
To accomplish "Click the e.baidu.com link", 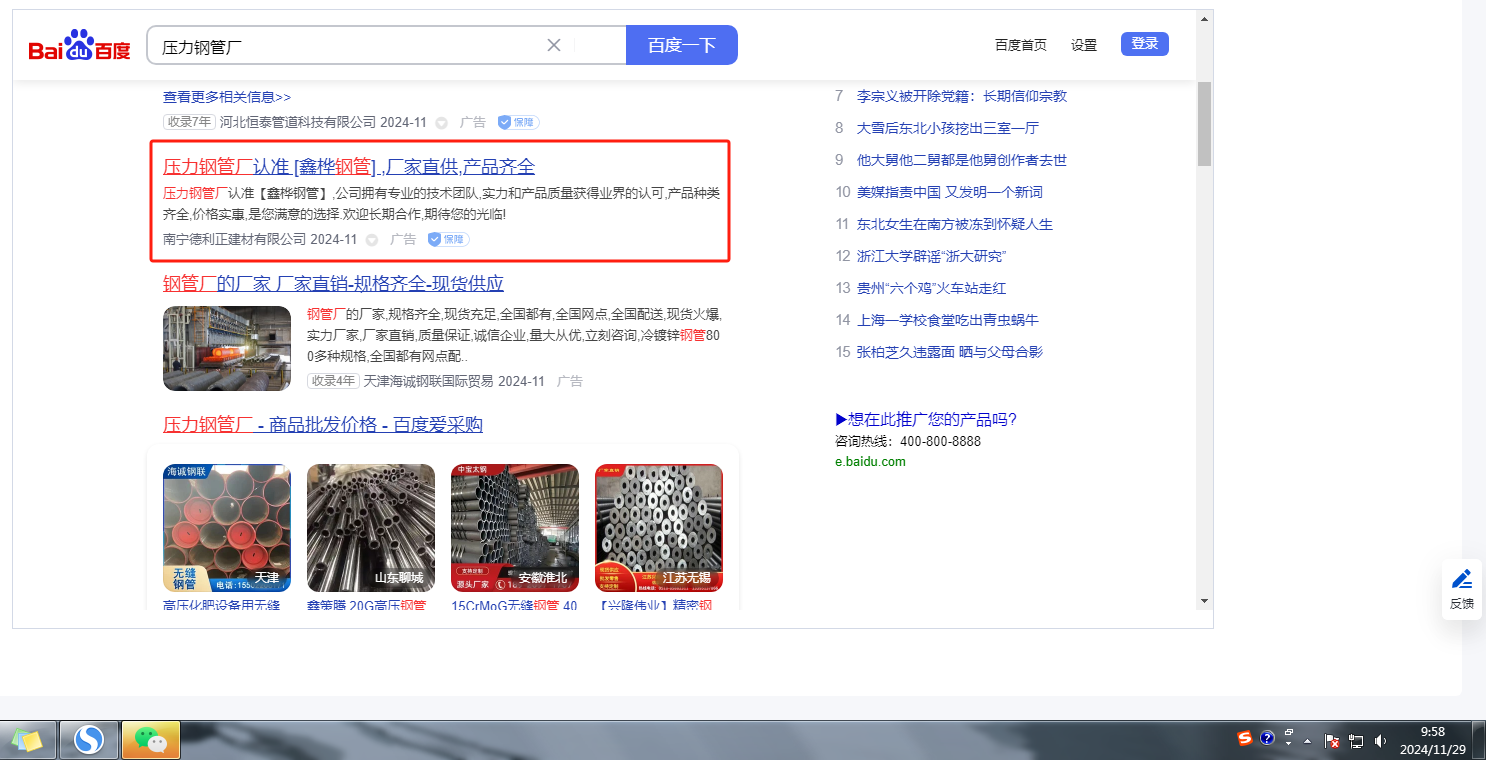I will [870, 461].
